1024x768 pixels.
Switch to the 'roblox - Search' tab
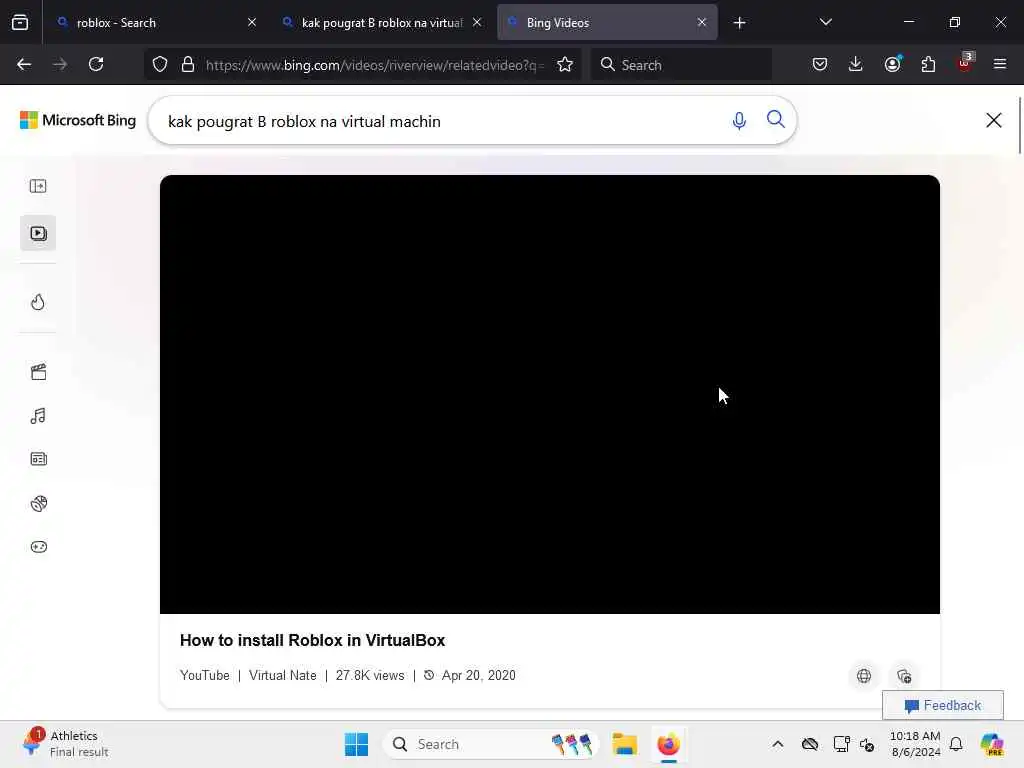155,23
